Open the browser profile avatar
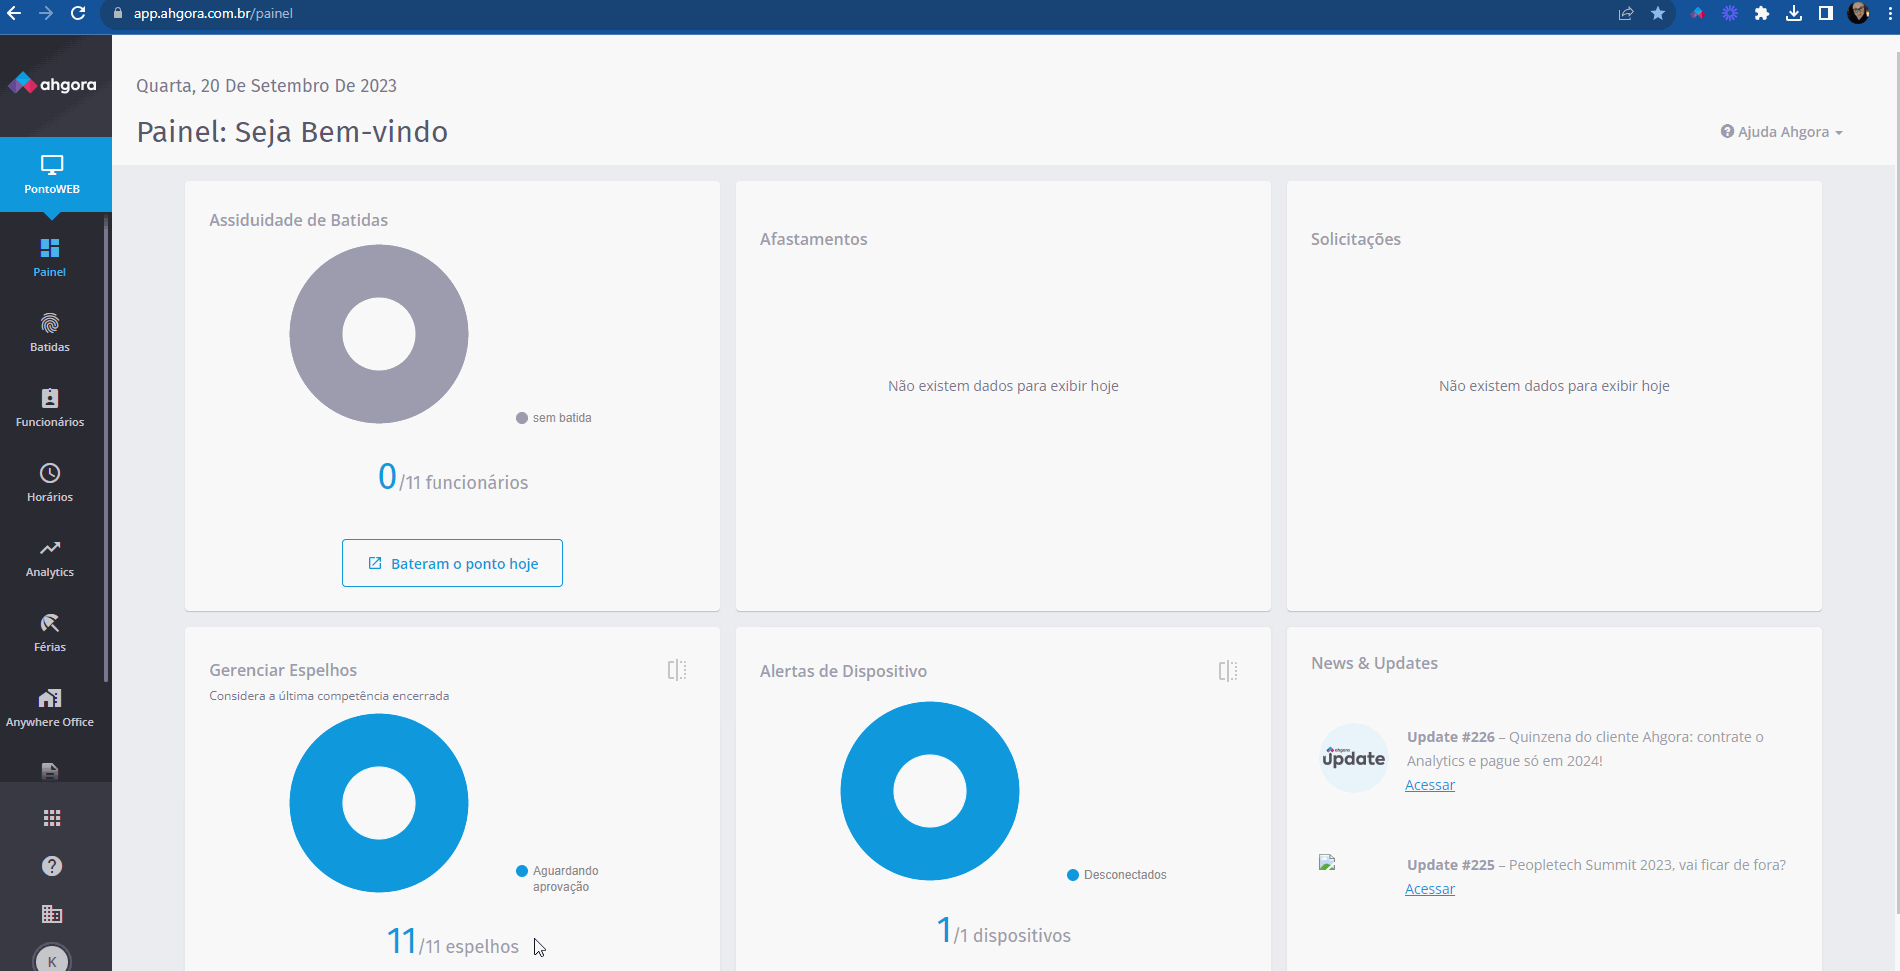Viewport: 1900px width, 971px height. 1859,13
